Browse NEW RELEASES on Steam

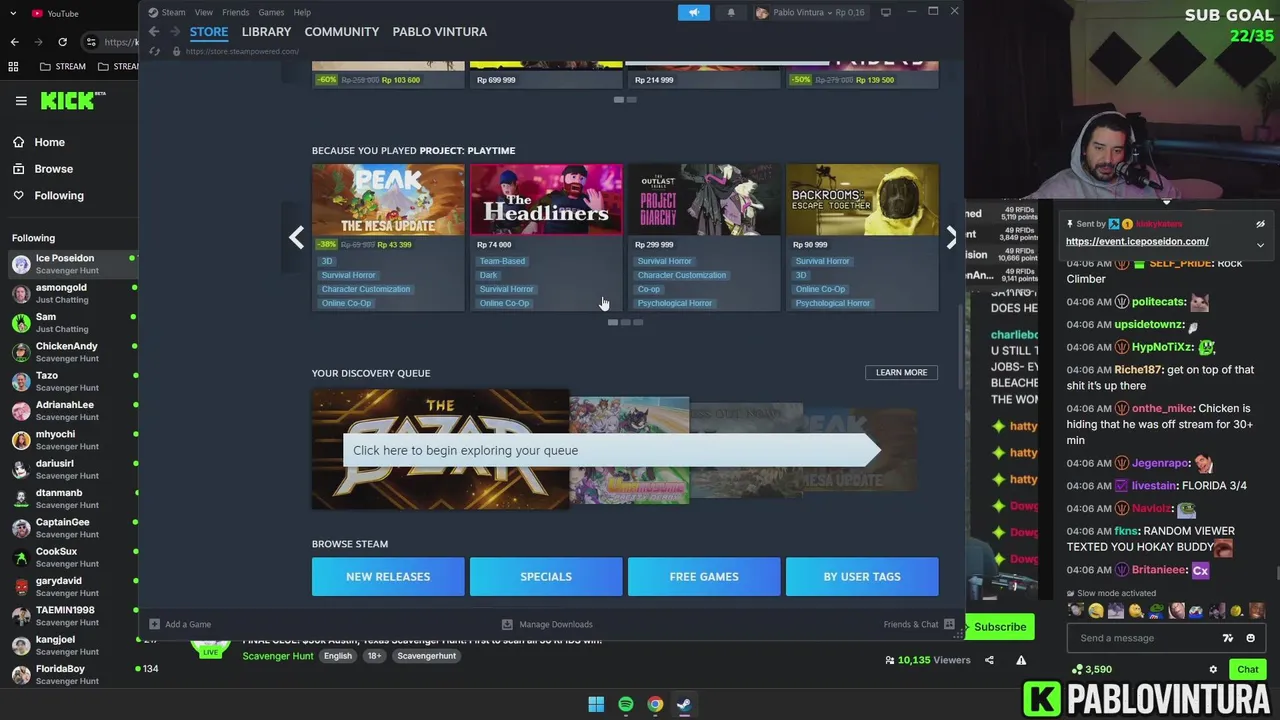pos(388,577)
